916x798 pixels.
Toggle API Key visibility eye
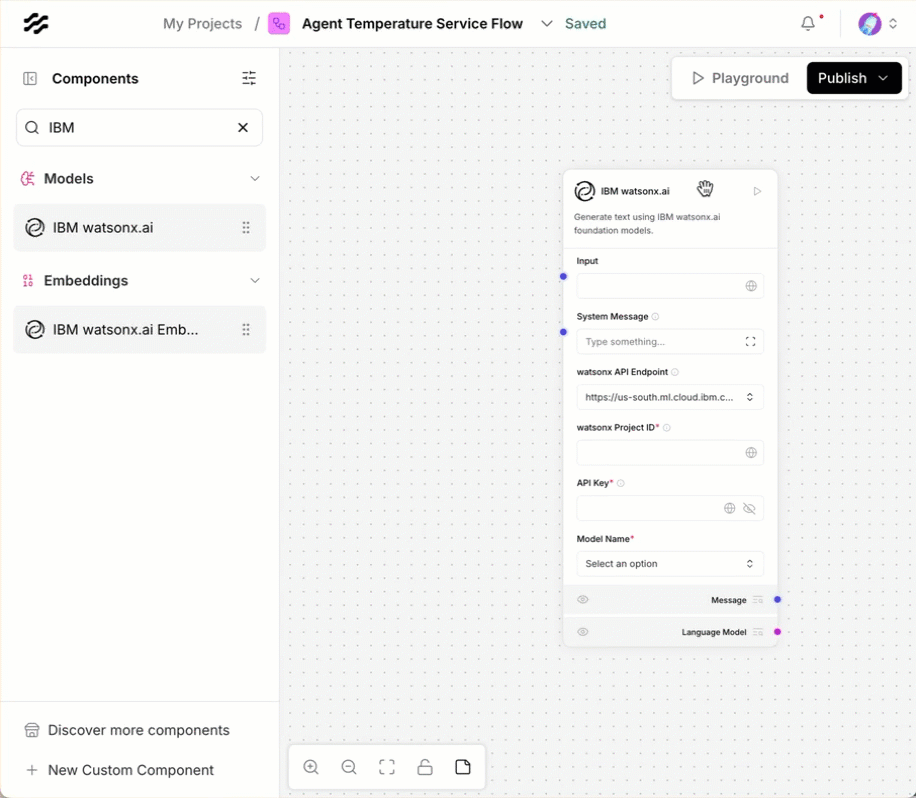click(749, 509)
